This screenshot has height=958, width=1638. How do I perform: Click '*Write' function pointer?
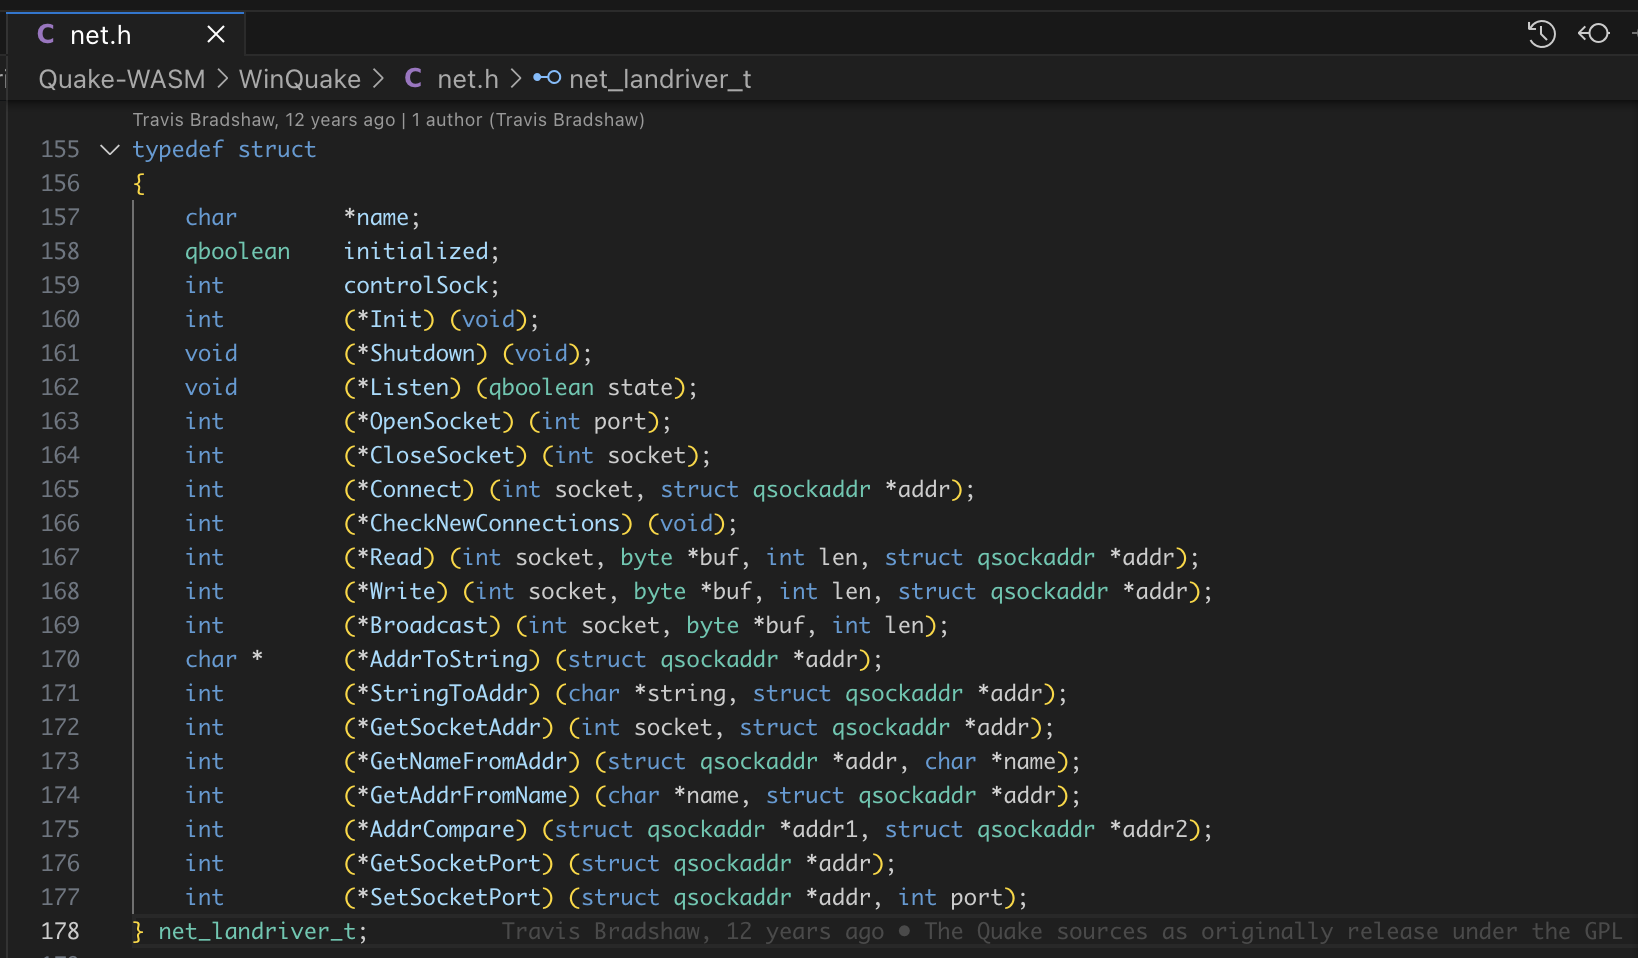396,592
